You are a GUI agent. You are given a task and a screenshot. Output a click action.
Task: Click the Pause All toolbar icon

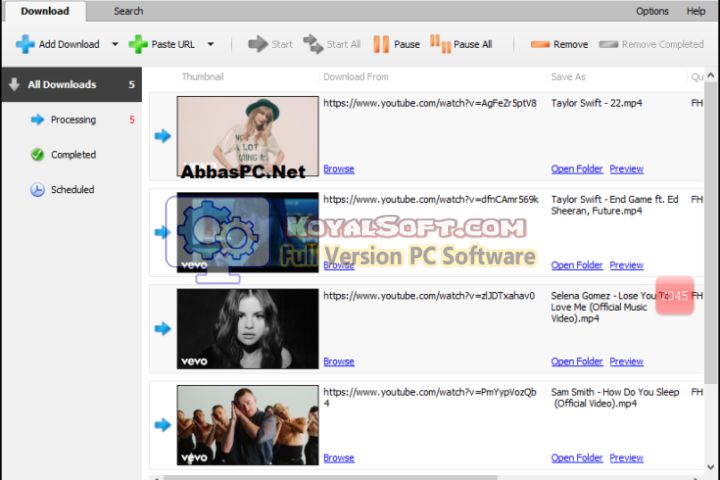(x=440, y=44)
